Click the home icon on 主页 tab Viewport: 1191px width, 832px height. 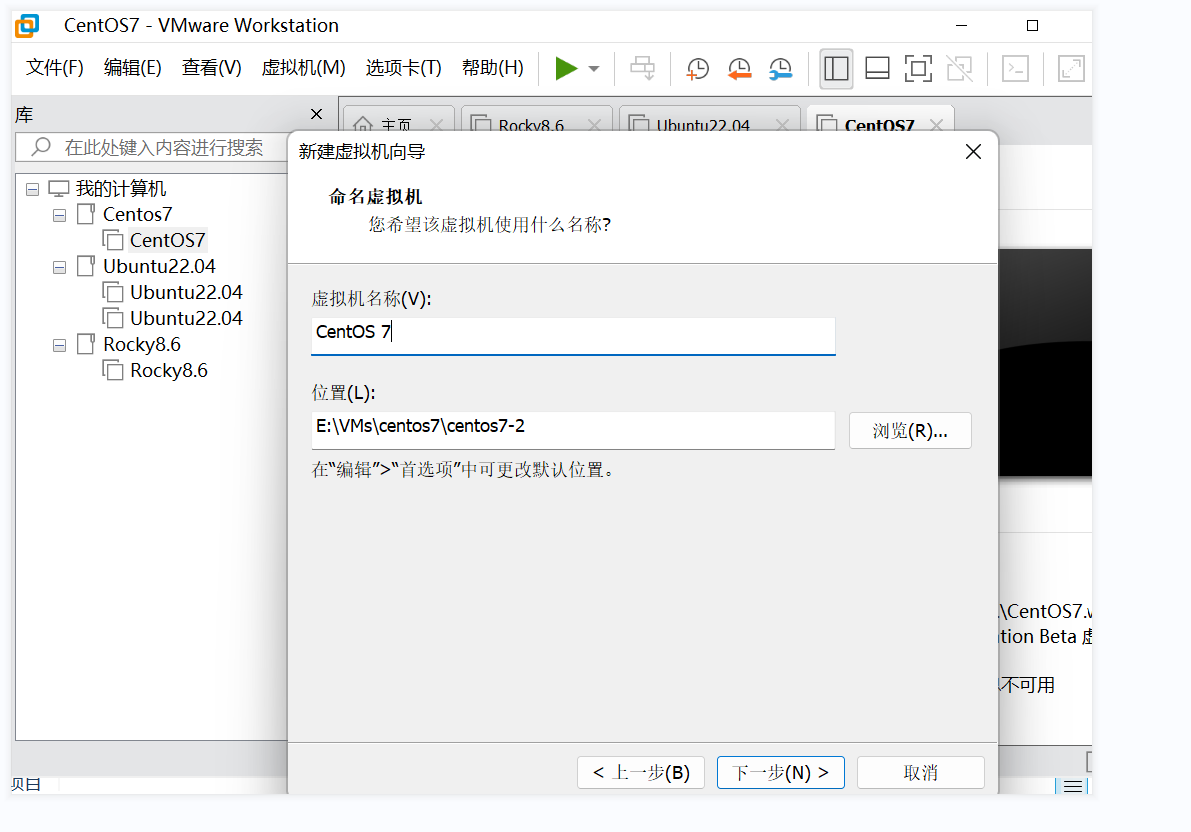363,125
